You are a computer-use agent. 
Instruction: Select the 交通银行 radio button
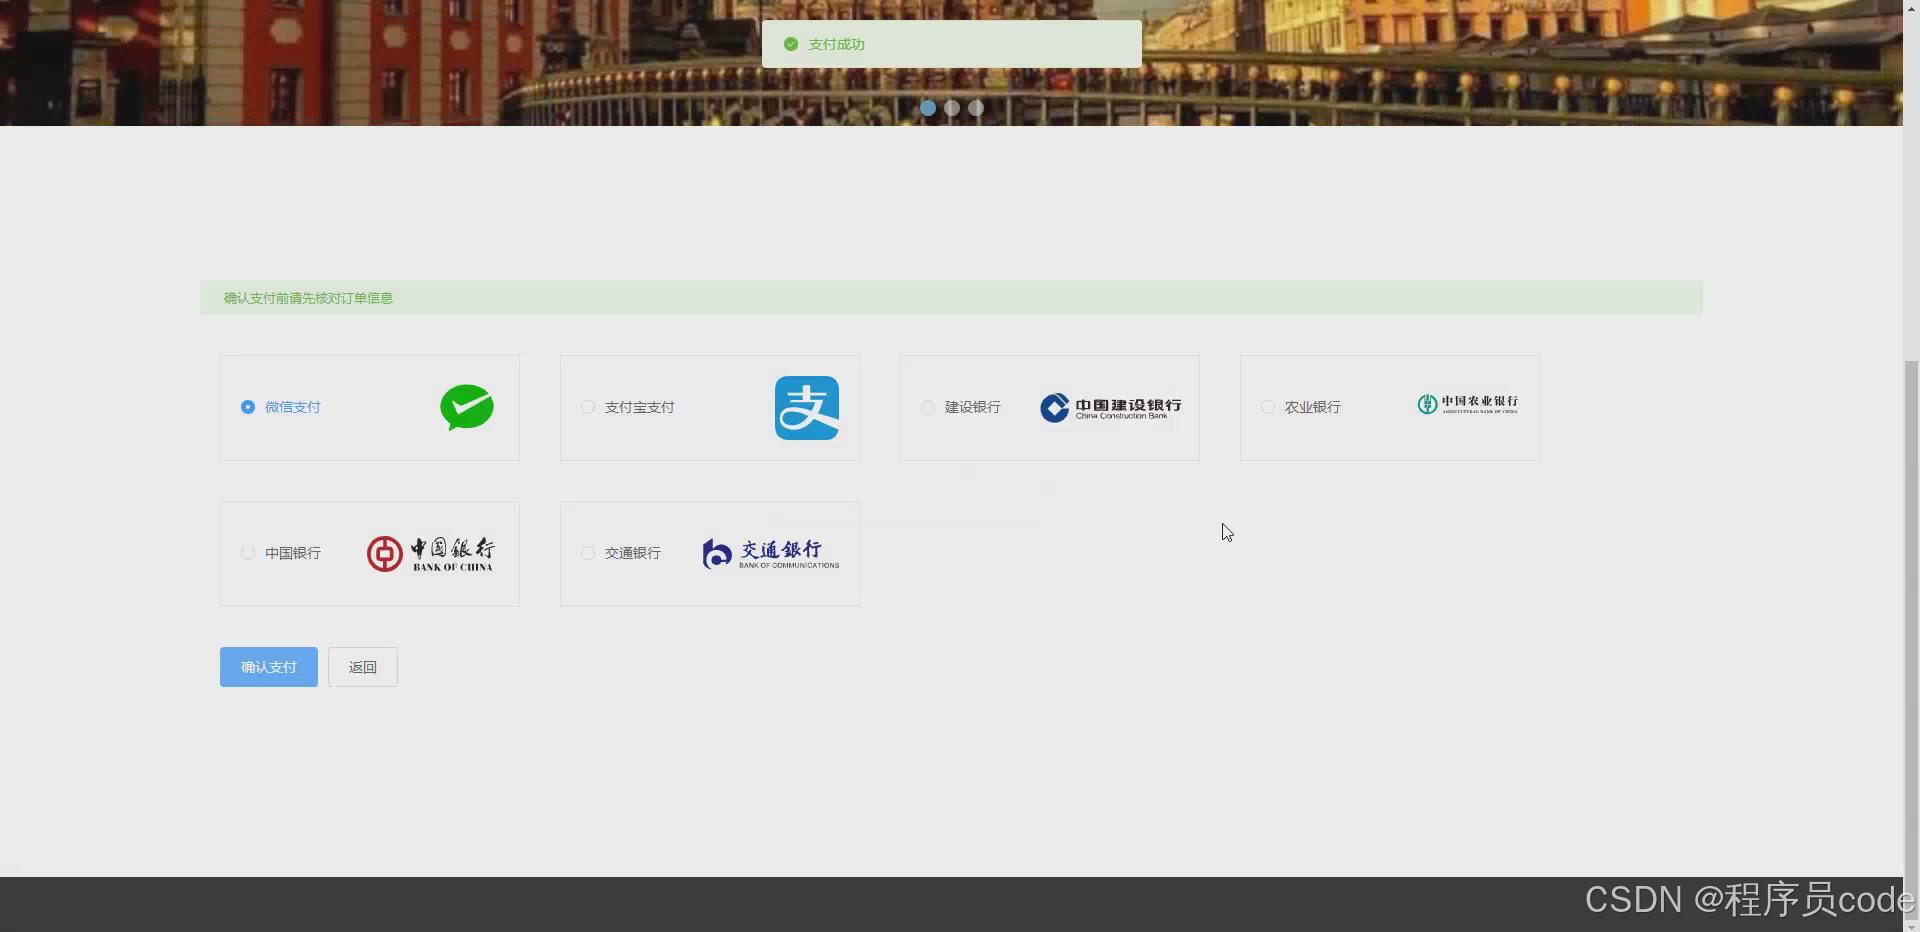pos(588,553)
